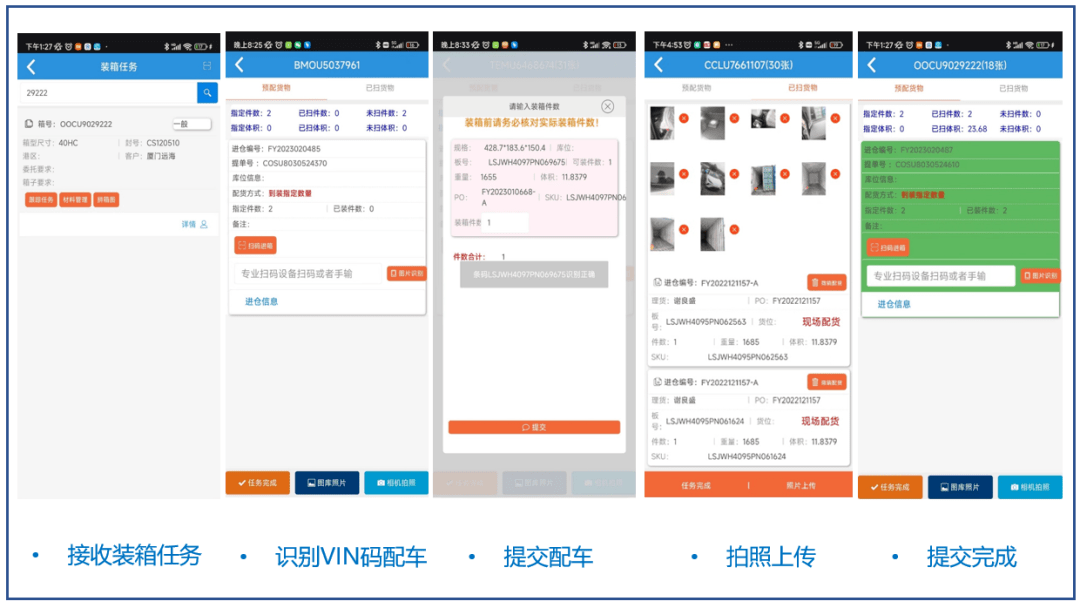Switch to 已扫货物 tab on BMOU5037961 screen
Image resolution: width=1080 pixels, height=608 pixels.
380,88
